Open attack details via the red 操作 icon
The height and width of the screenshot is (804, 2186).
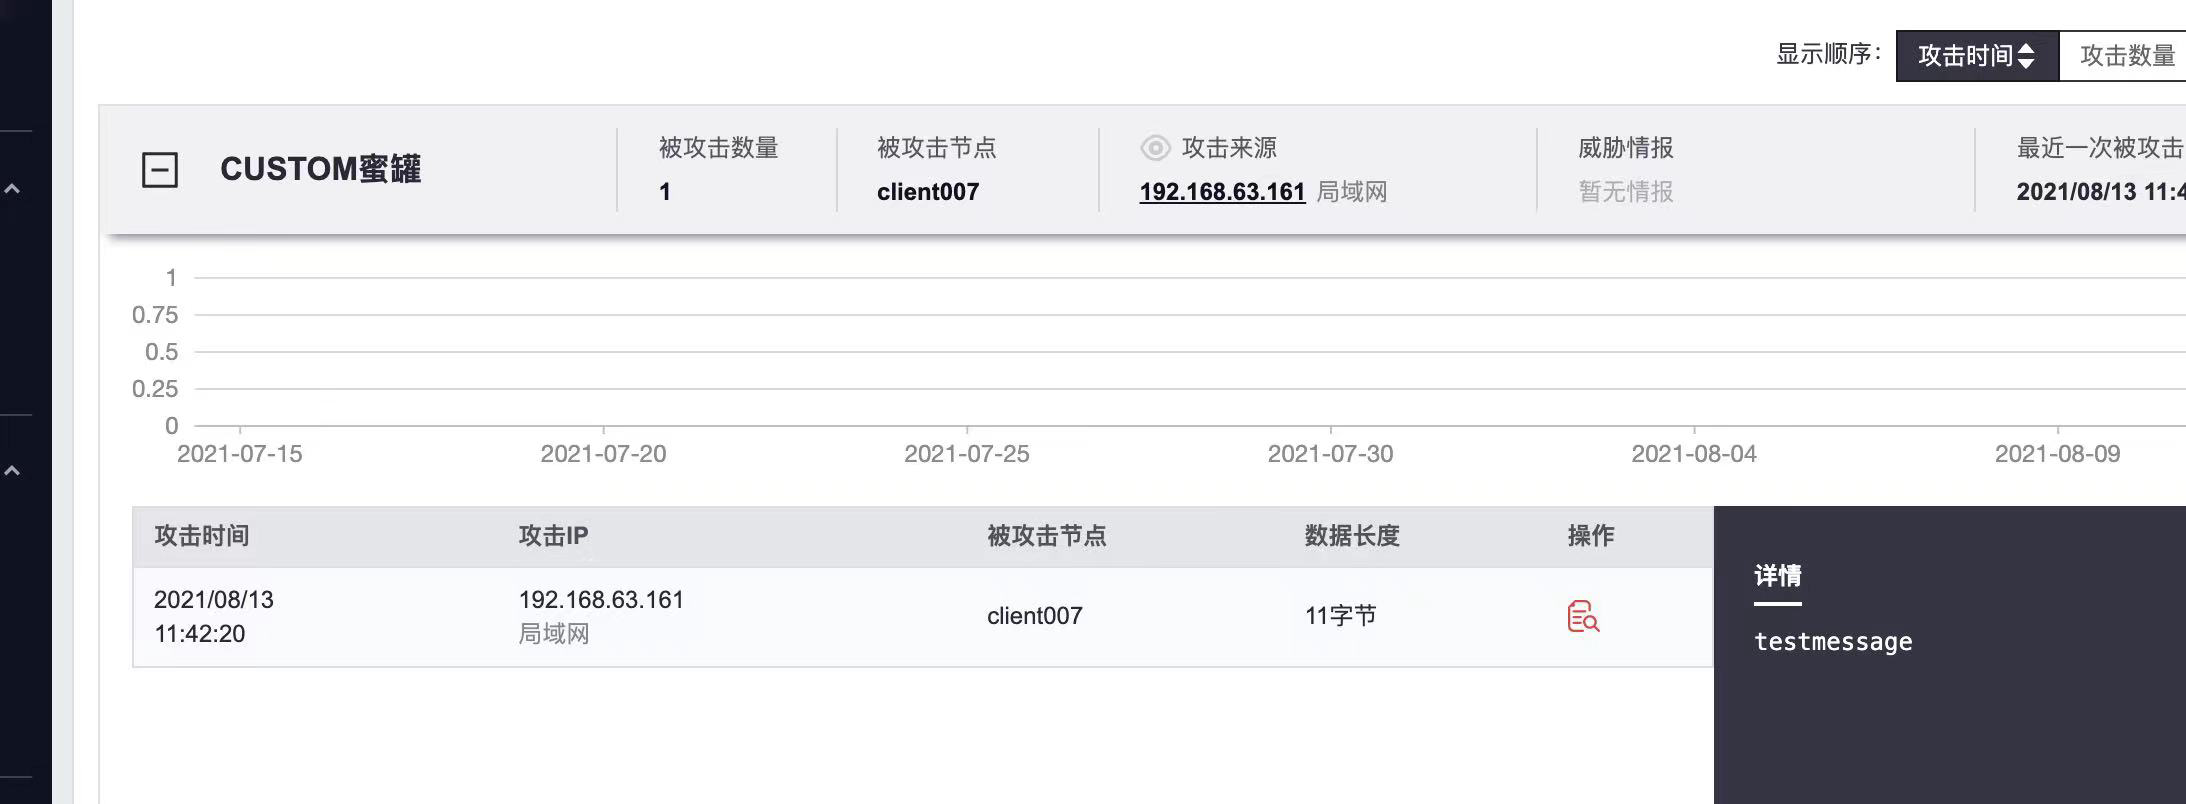pos(1582,616)
